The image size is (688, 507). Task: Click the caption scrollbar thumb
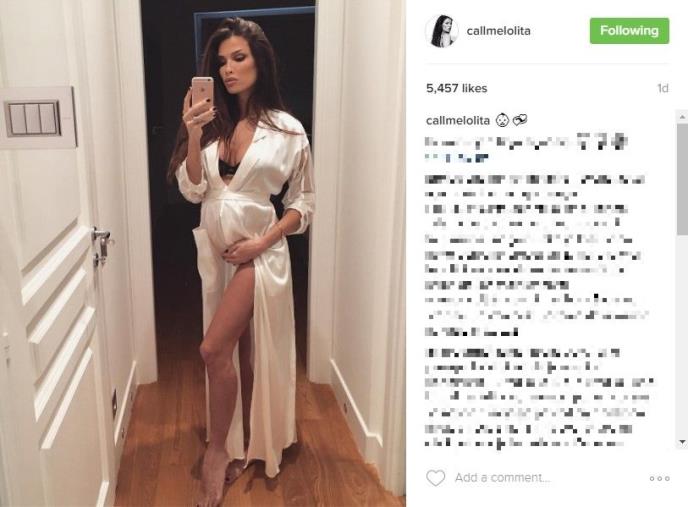pyautogui.click(x=682, y=178)
